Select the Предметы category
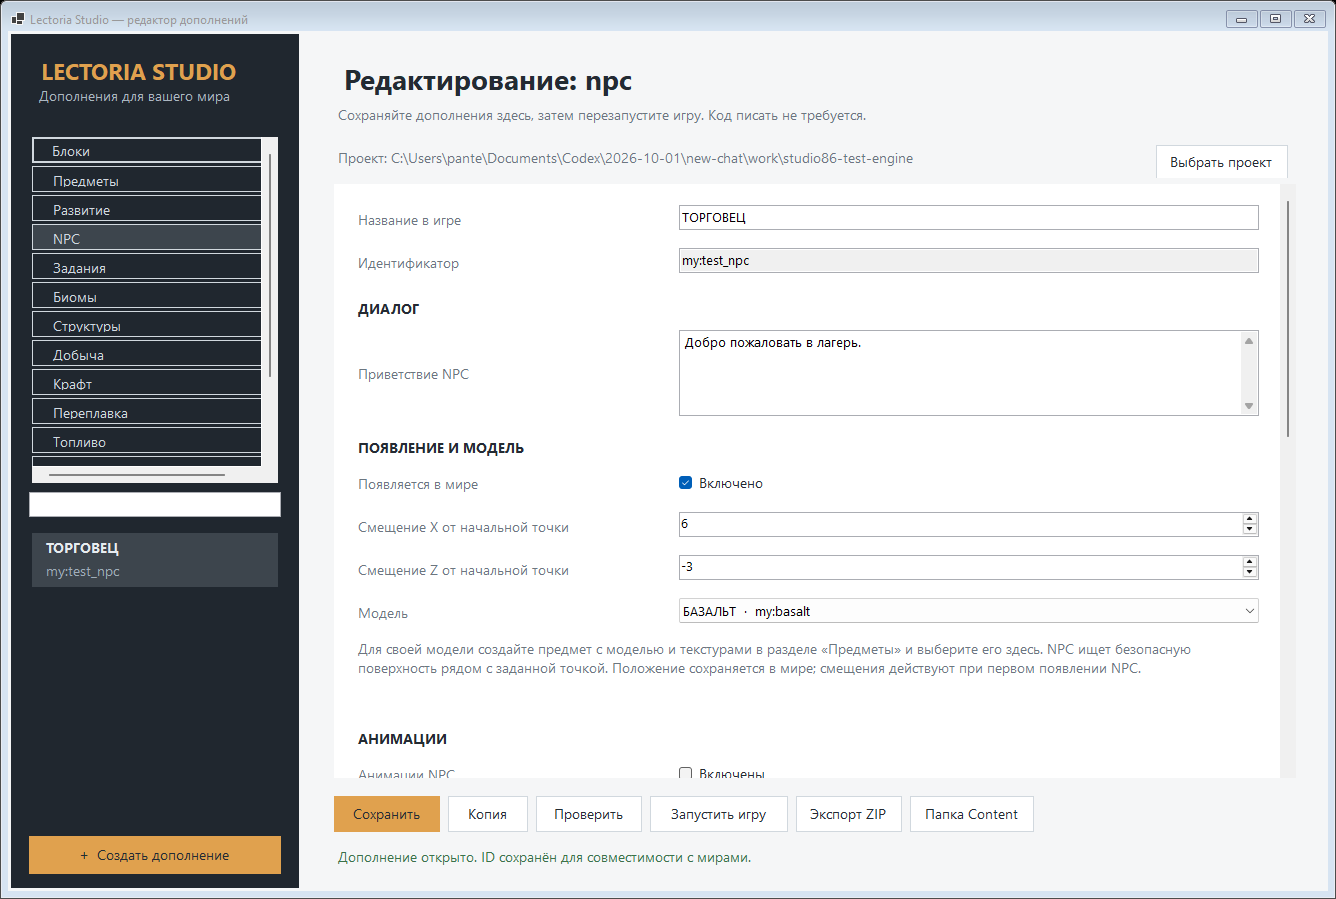This screenshot has width=1336, height=899. click(147, 180)
